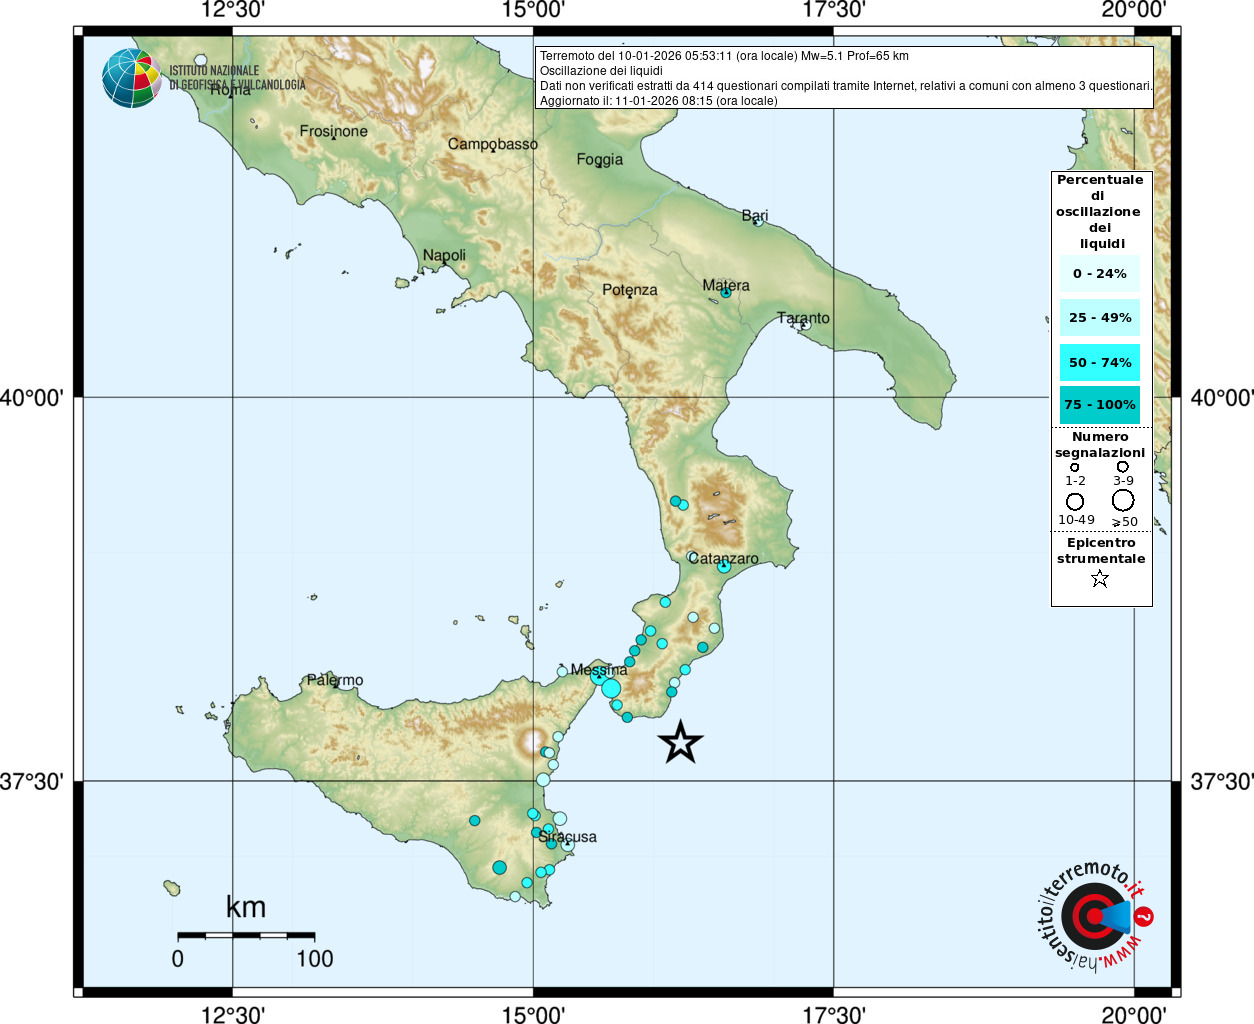
Task: Click the Potenza city label
Action: tap(630, 290)
